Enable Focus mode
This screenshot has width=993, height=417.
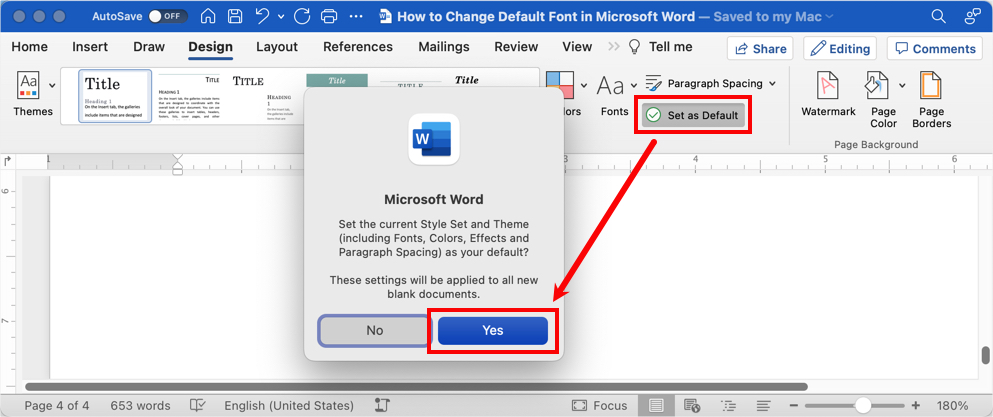tap(599, 406)
